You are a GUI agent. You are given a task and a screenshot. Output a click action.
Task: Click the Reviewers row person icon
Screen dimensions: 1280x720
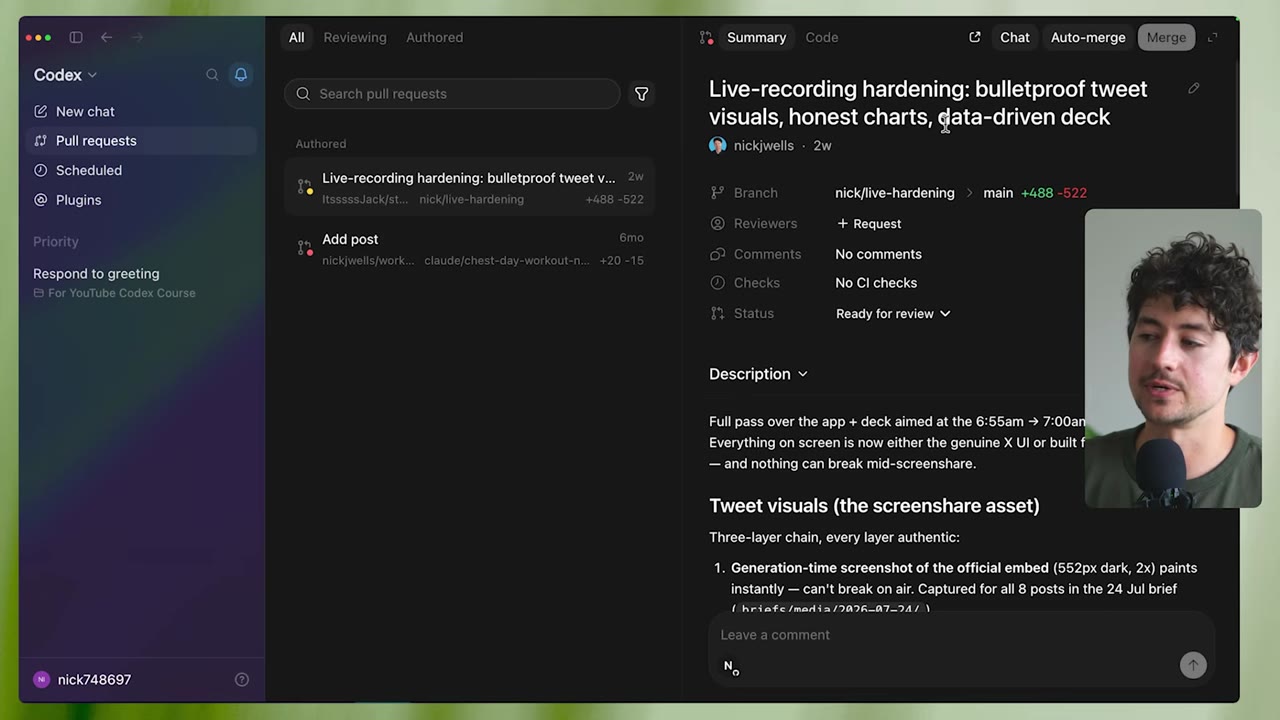click(x=717, y=224)
